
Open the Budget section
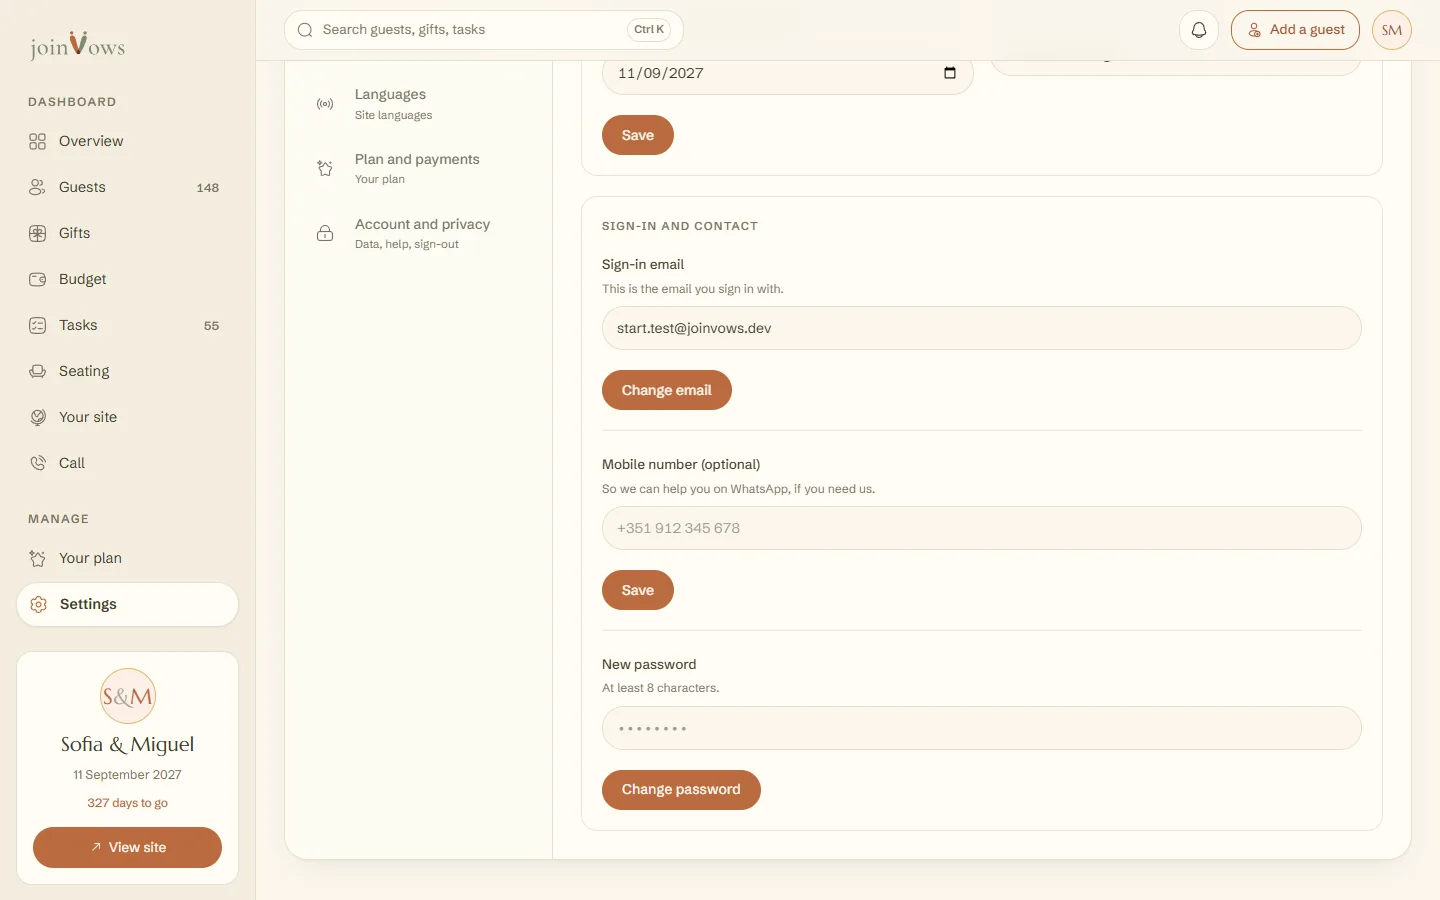point(128,280)
